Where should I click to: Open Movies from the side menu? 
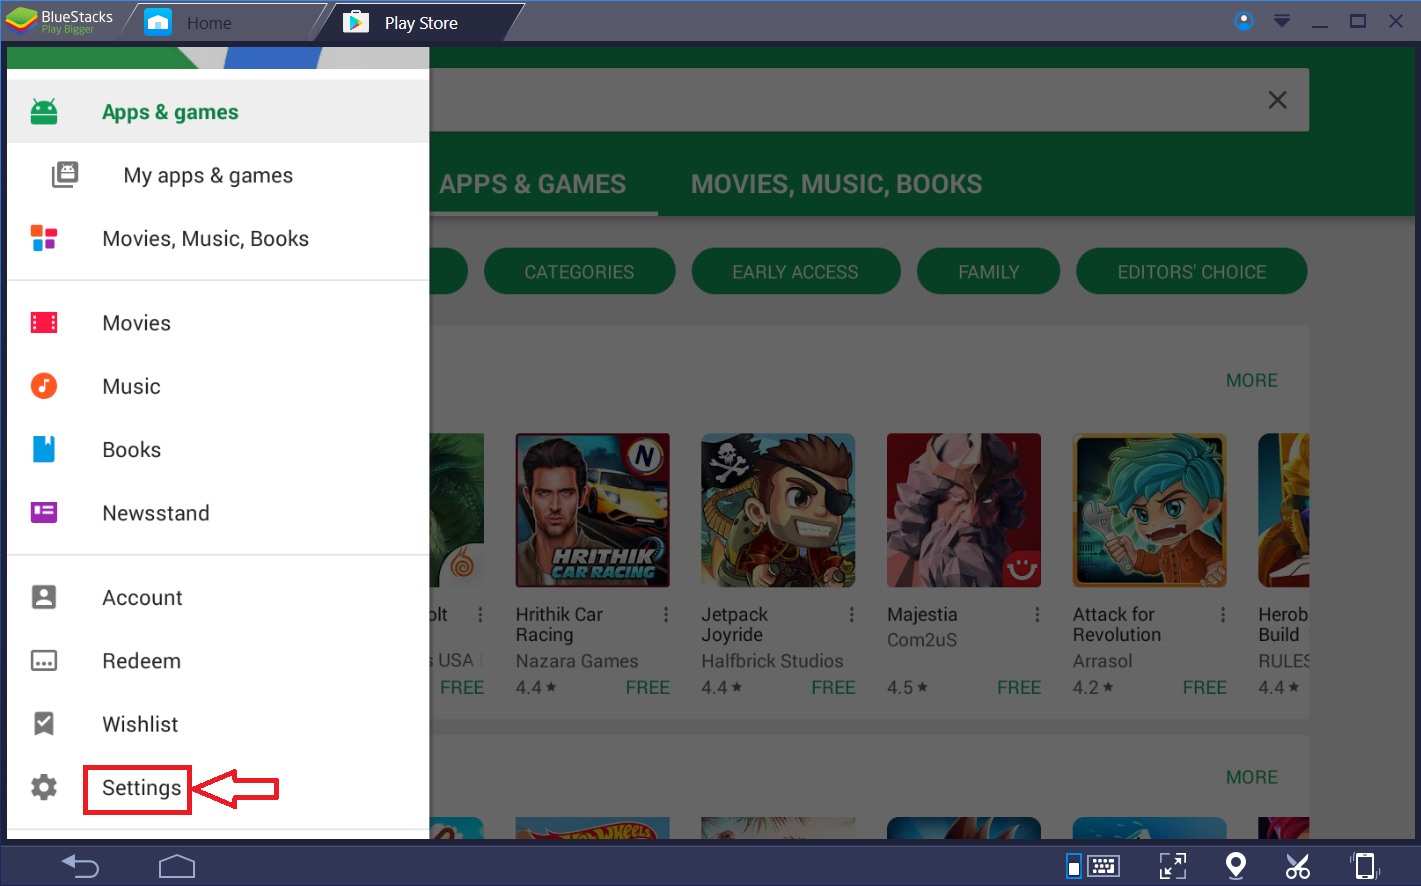point(218,322)
